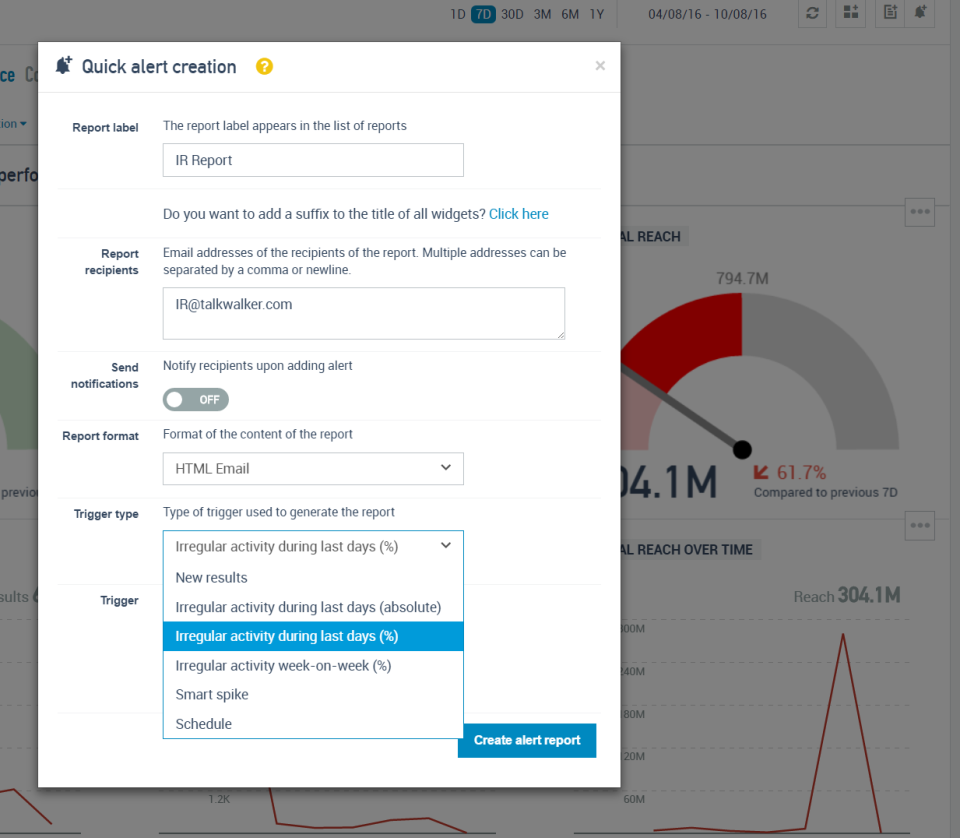Image resolution: width=960 pixels, height=838 pixels.
Task: Enable the Send notifications toggle
Action: click(x=195, y=399)
